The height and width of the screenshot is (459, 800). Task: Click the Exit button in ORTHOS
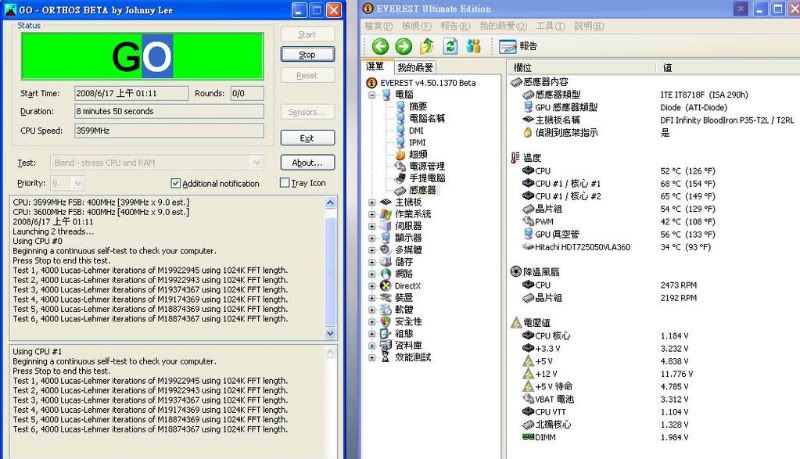pos(307,138)
